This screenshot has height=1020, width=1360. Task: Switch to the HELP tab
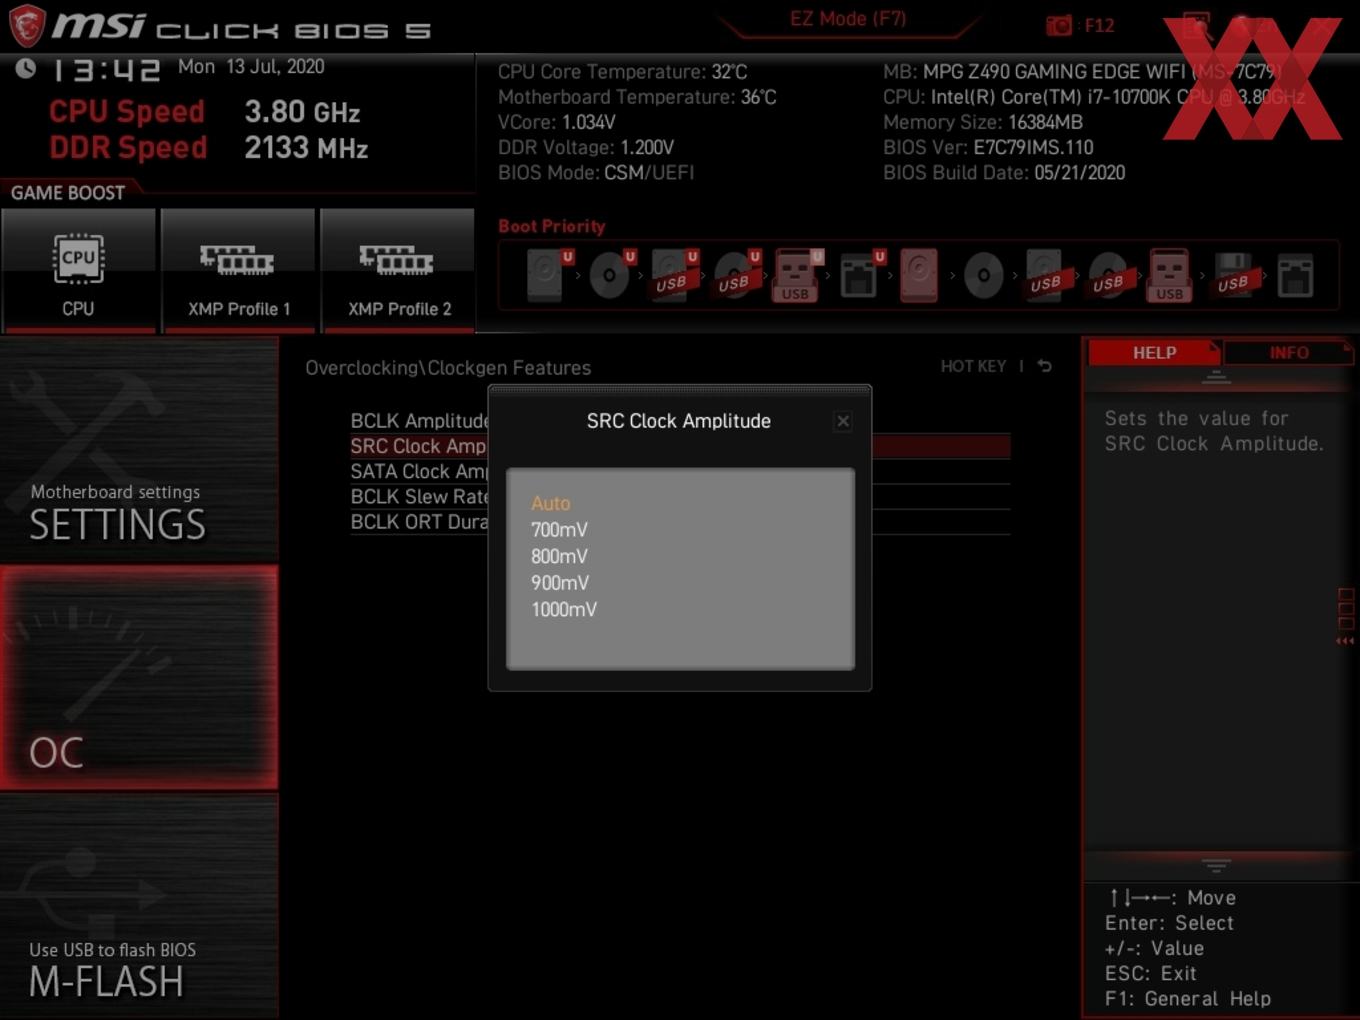point(1154,353)
